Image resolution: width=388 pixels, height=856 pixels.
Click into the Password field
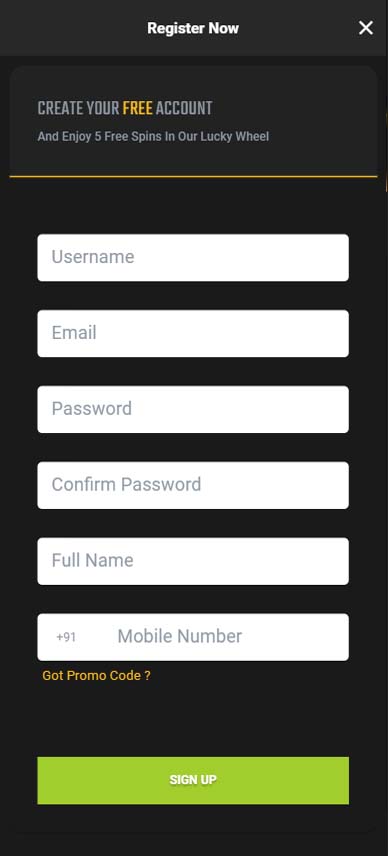(x=193, y=409)
